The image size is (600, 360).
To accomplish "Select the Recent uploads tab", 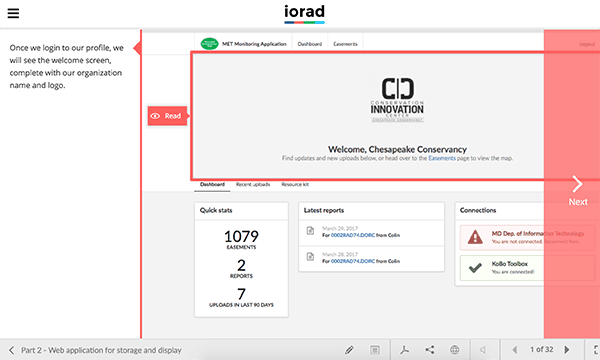I will [253, 184].
